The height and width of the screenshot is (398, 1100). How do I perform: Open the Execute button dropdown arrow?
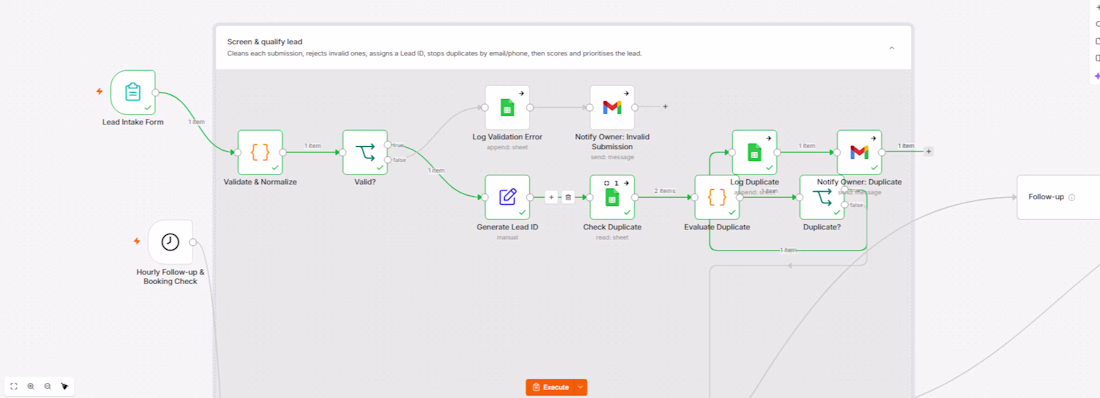(x=580, y=387)
